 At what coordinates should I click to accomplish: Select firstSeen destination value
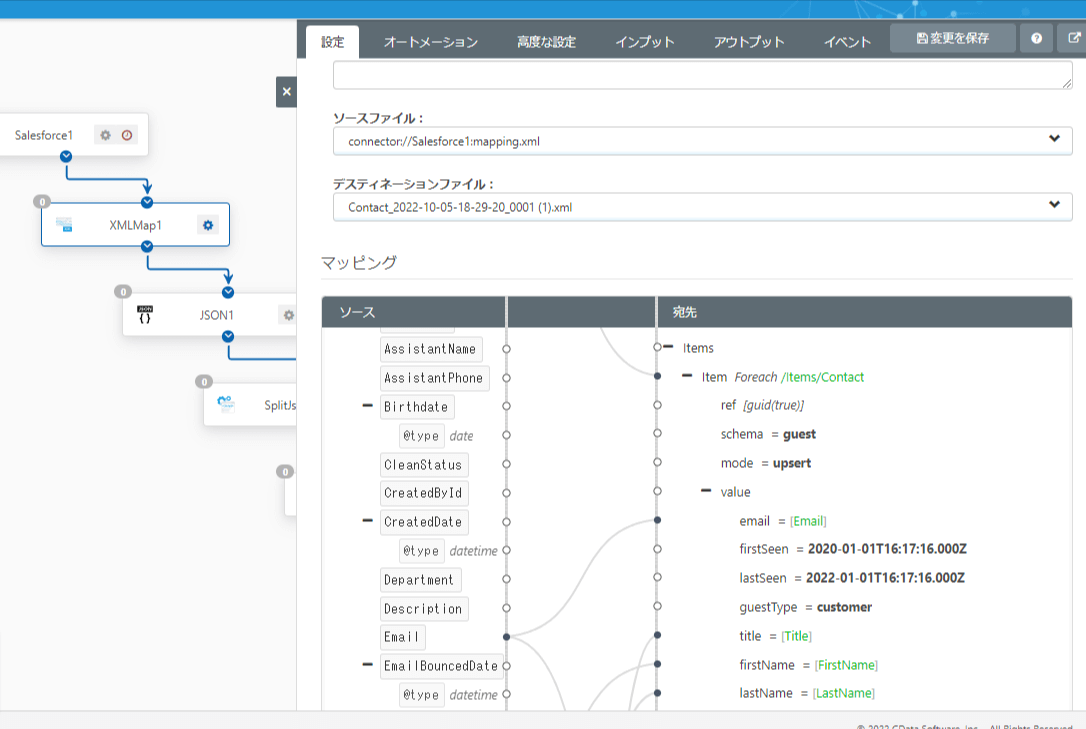pos(887,549)
